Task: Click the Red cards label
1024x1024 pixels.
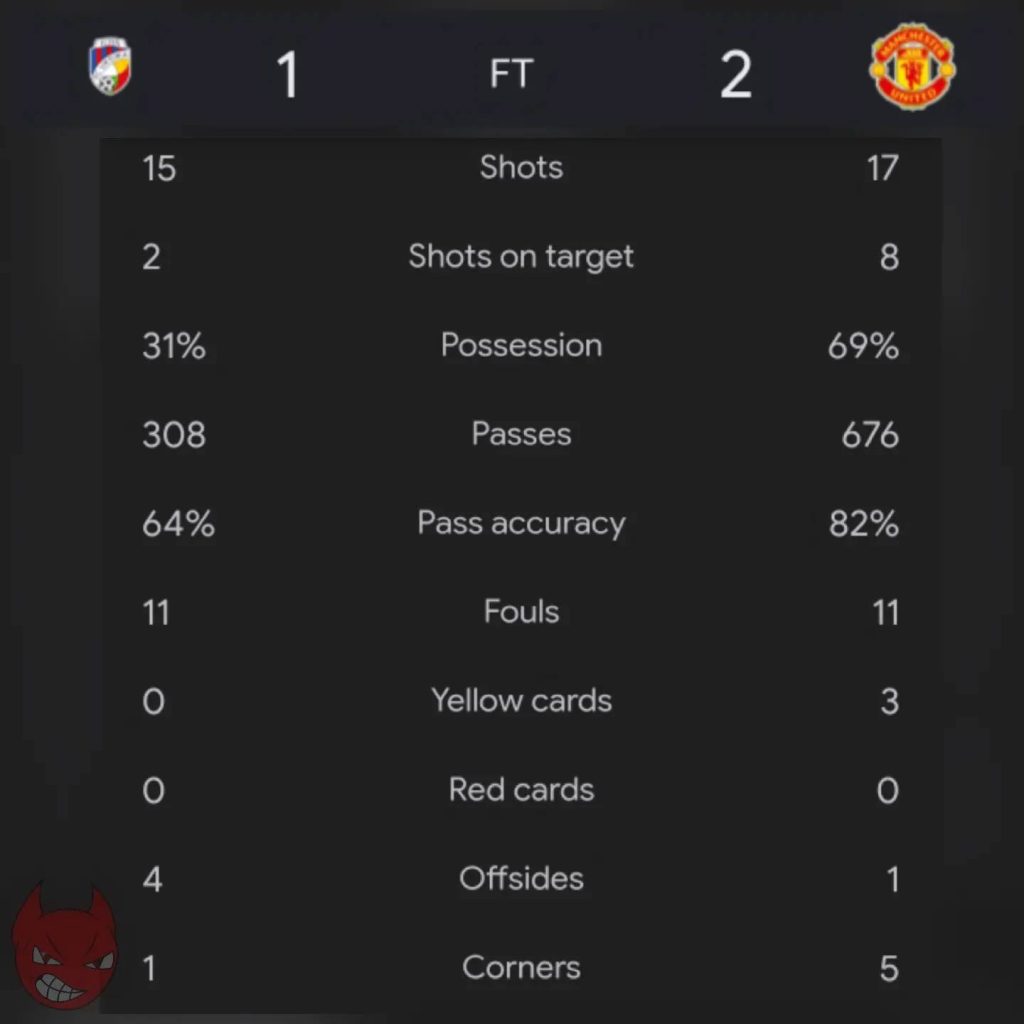Action: click(x=521, y=789)
